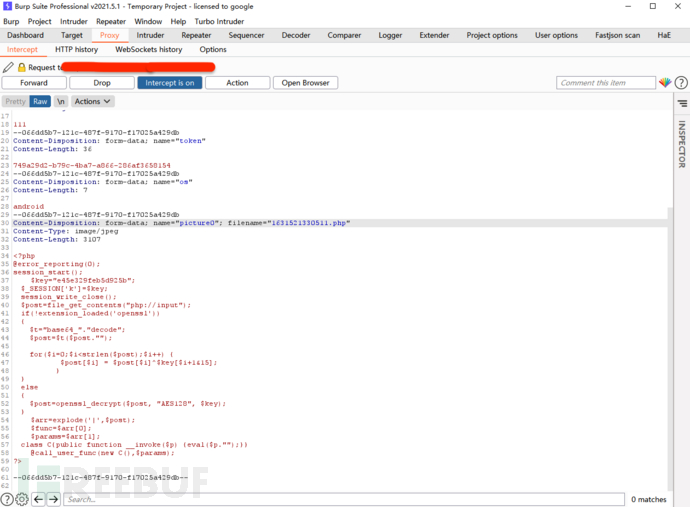Open the HaE tab
This screenshot has width=690, height=507.
coord(664,35)
